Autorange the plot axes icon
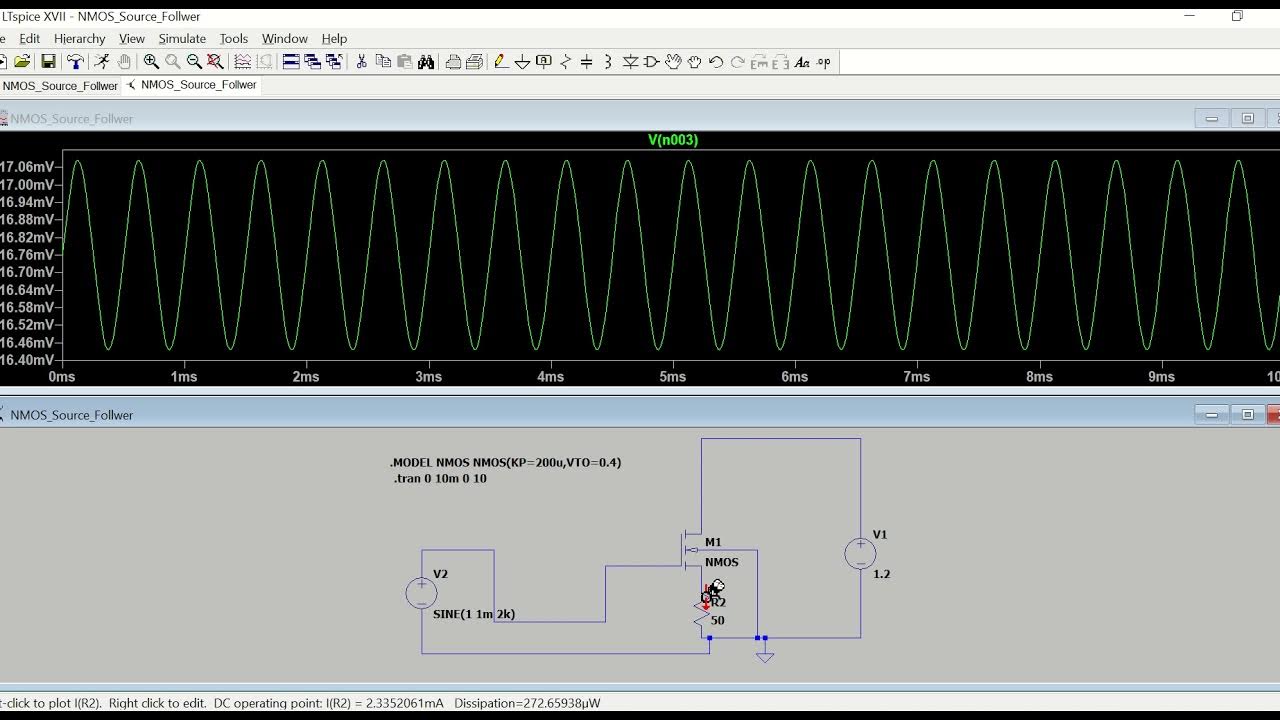Screen dimensions: 1280x720 (x=242, y=62)
